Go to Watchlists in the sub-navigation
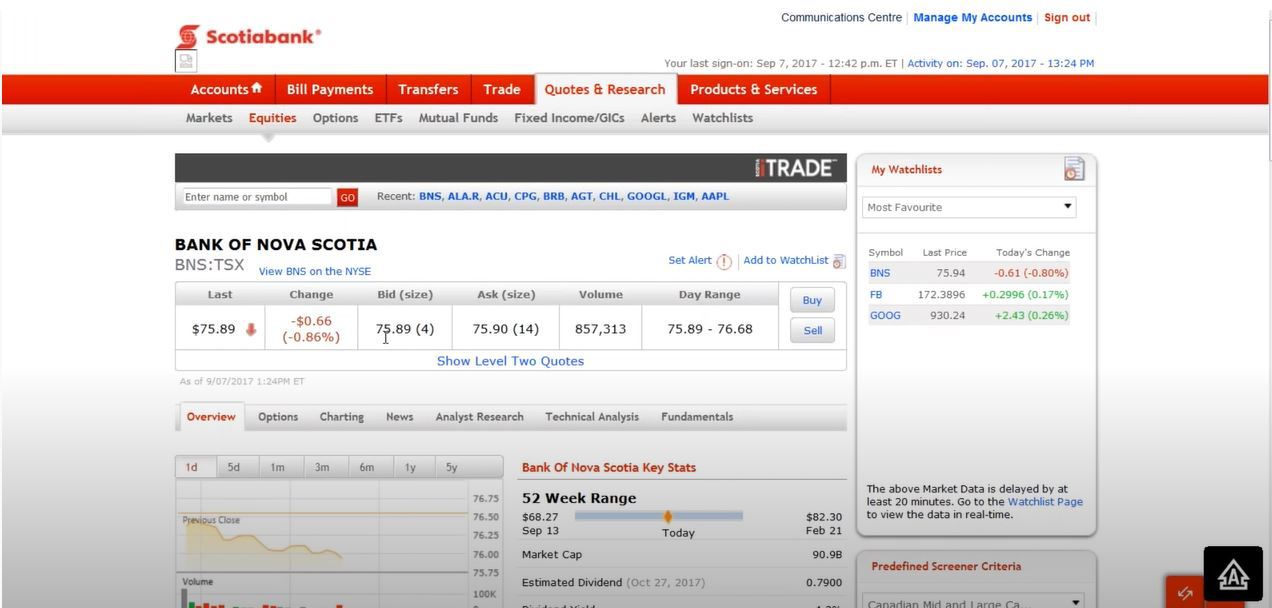Viewport: 1272px width, 608px height. tap(722, 118)
